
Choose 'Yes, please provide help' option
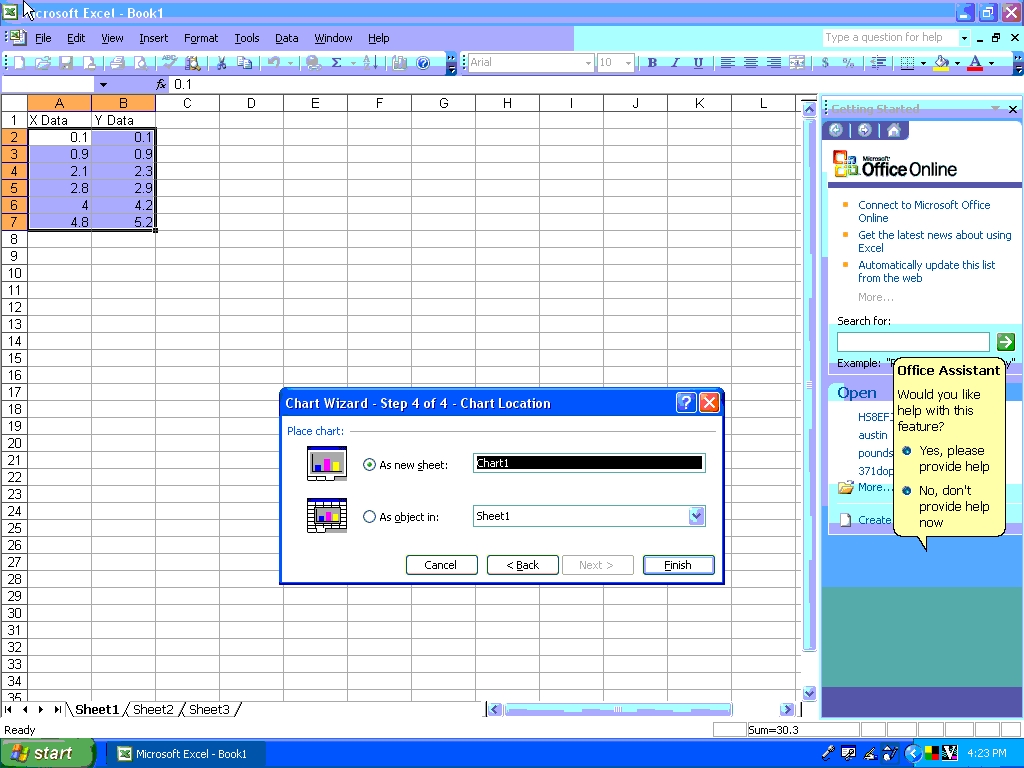click(x=907, y=451)
